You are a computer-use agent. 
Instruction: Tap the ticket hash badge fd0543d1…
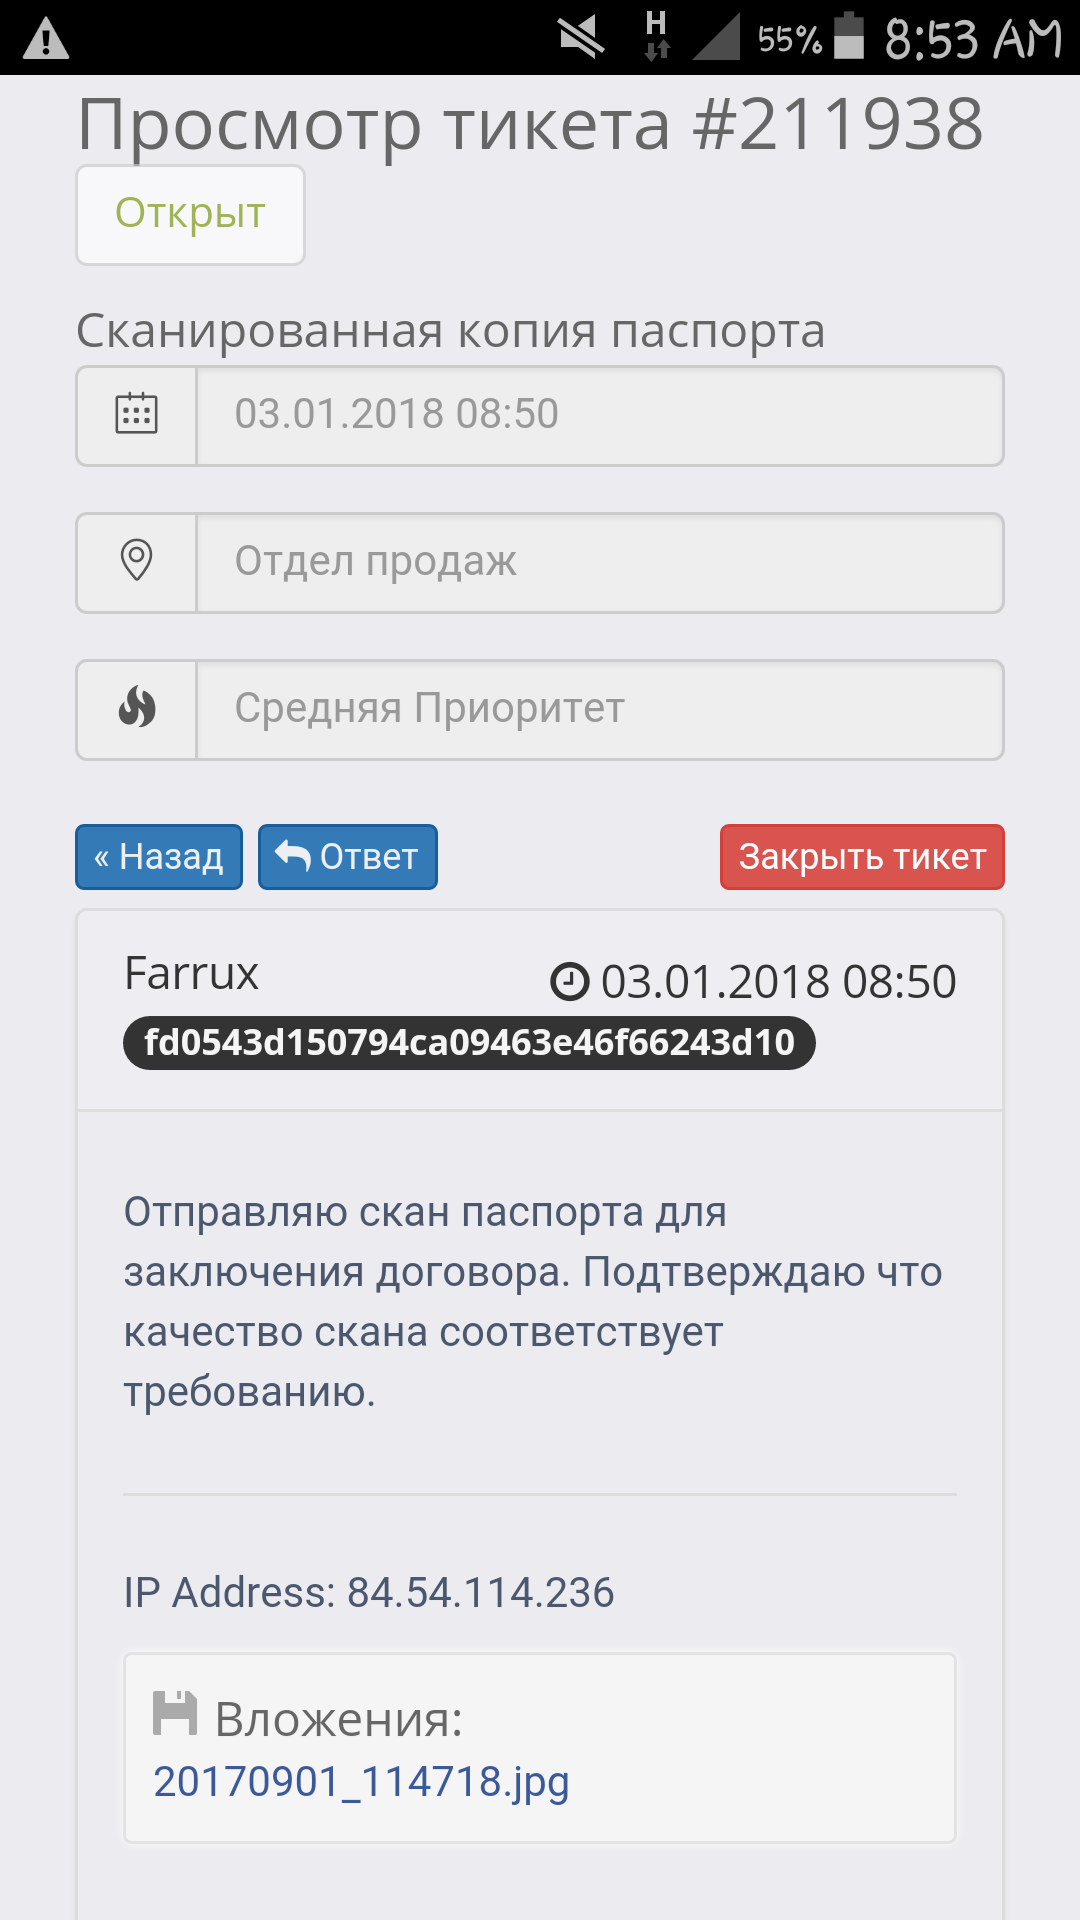click(x=469, y=1043)
